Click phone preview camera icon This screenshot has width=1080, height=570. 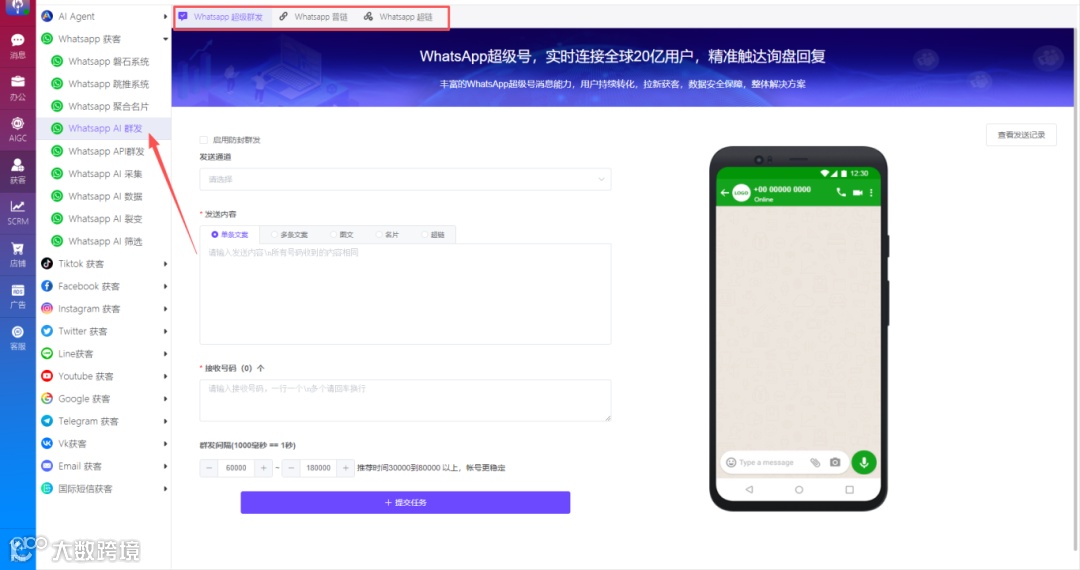pos(835,463)
